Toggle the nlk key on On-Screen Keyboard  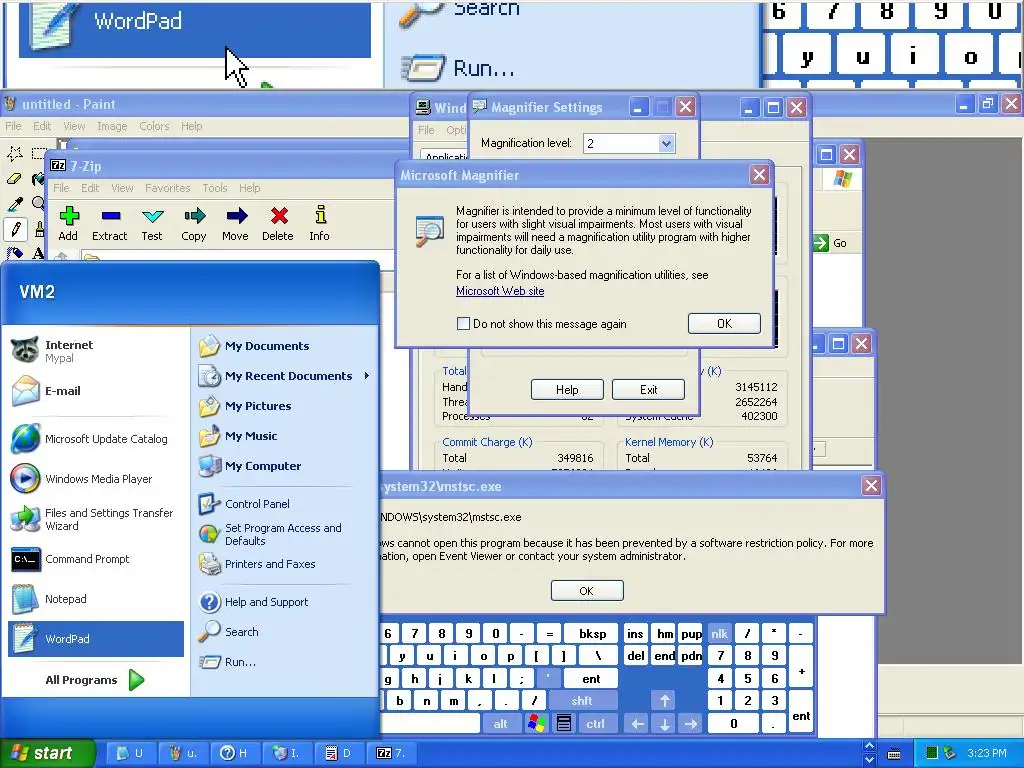click(719, 633)
